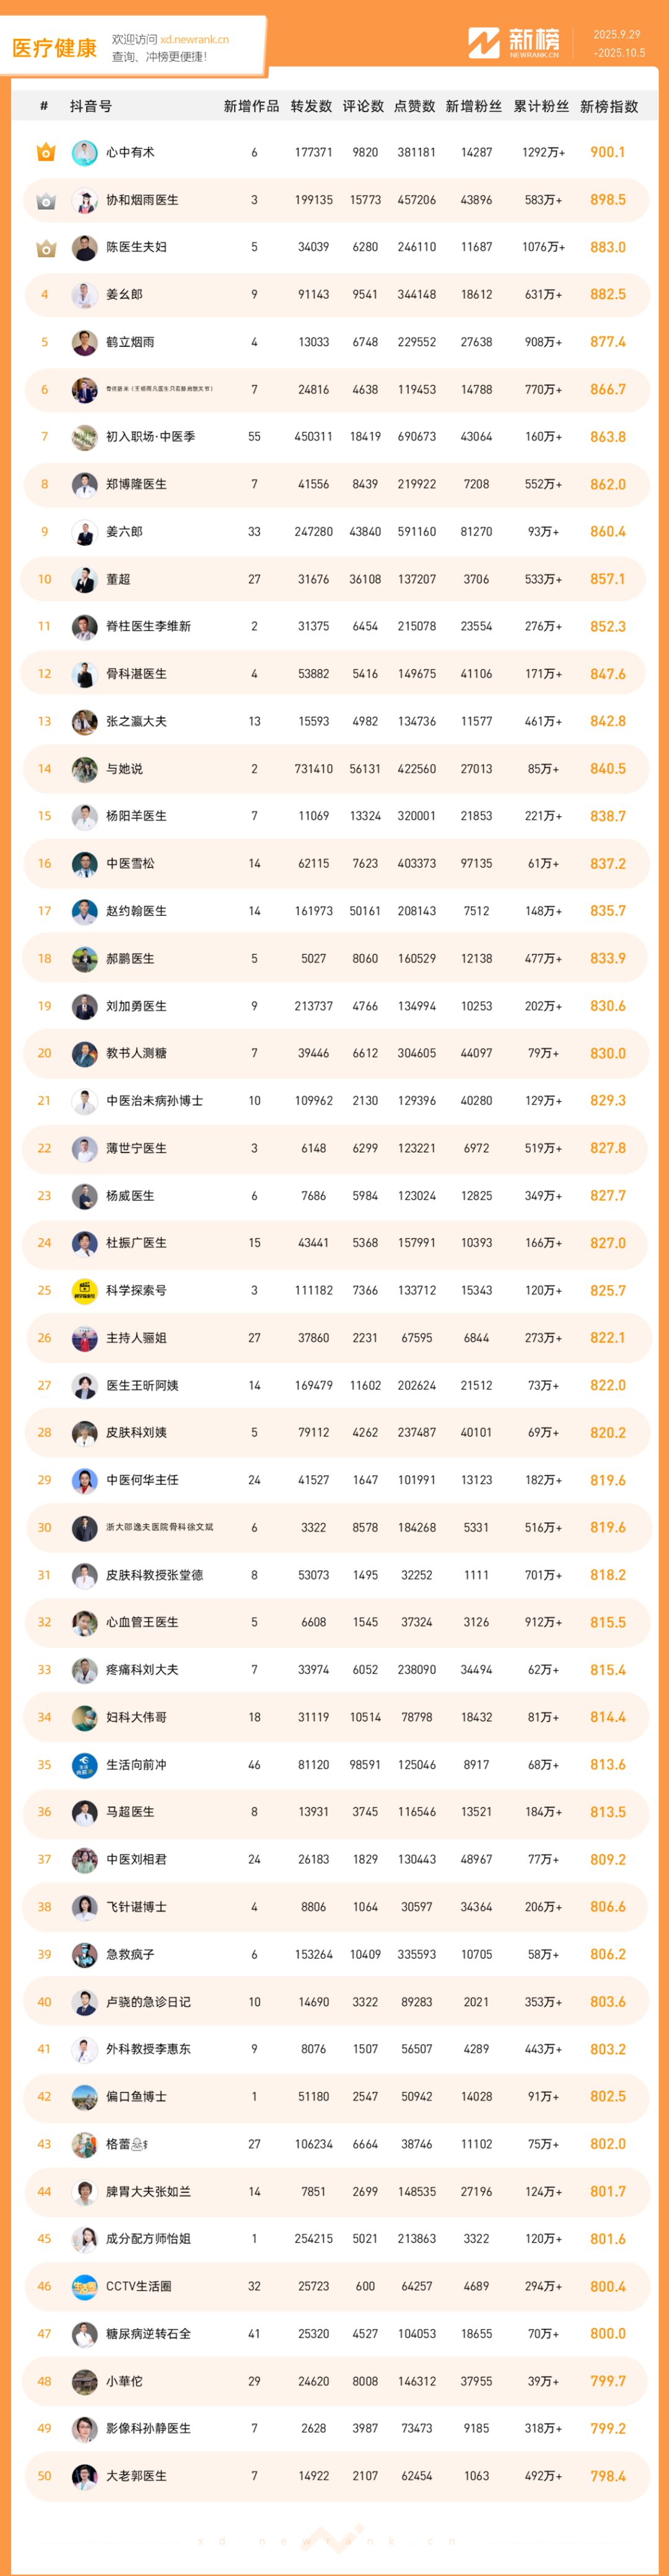Open account name 大老郭医生
This screenshot has height=2576, width=669.
pyautogui.click(x=136, y=2476)
